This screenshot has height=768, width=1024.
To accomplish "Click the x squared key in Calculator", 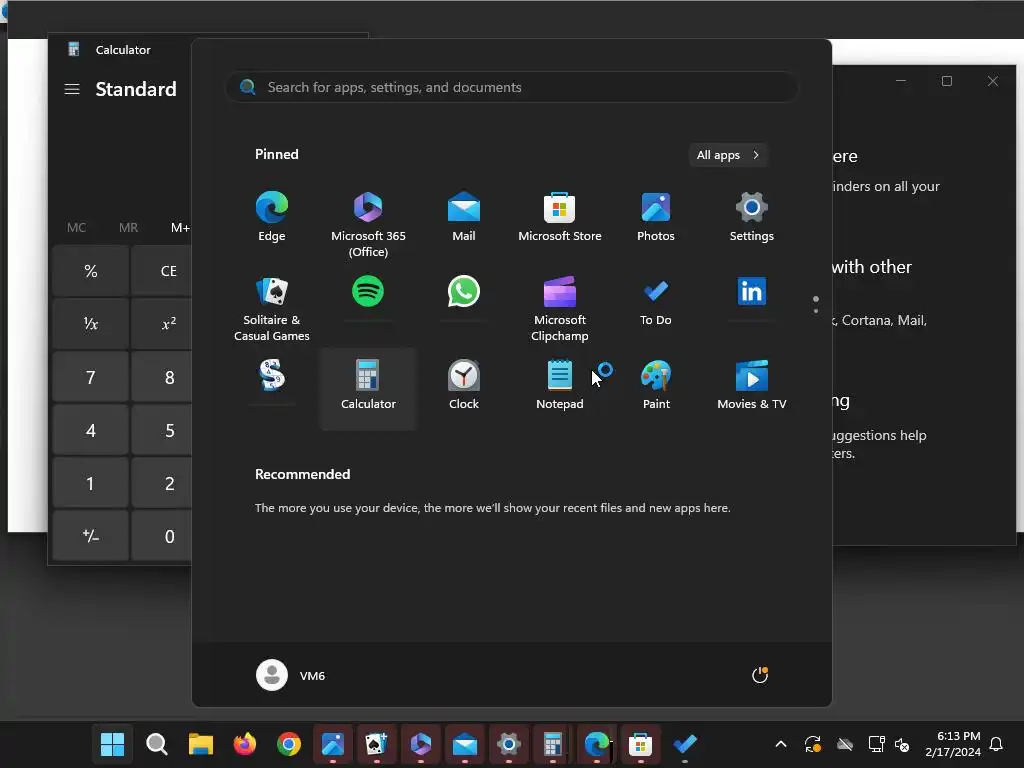I will tap(162, 324).
